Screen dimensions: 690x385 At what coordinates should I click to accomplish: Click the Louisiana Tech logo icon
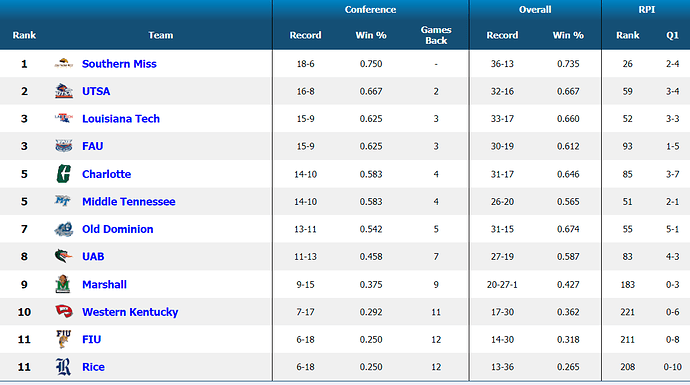(x=63, y=118)
